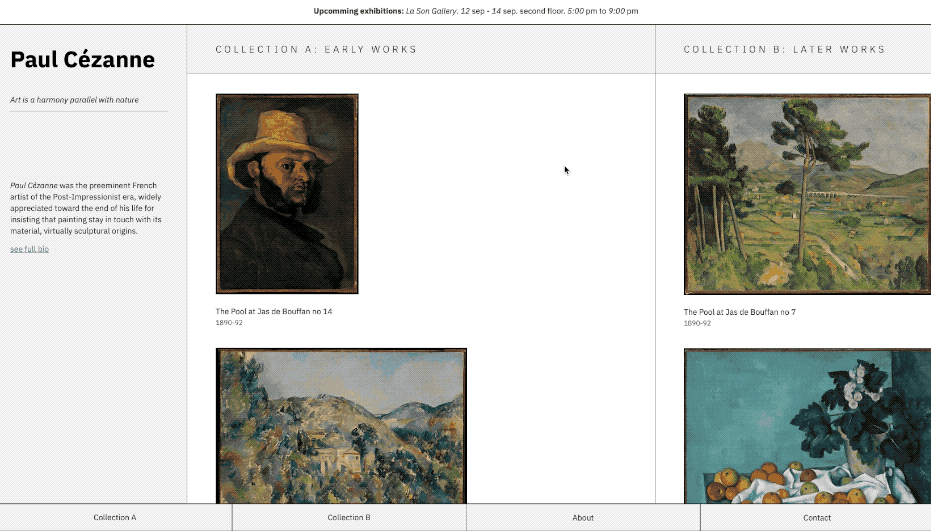This screenshot has width=931, height=531.
Task: Open the Collection A footer tab
Action: [x=115, y=517]
